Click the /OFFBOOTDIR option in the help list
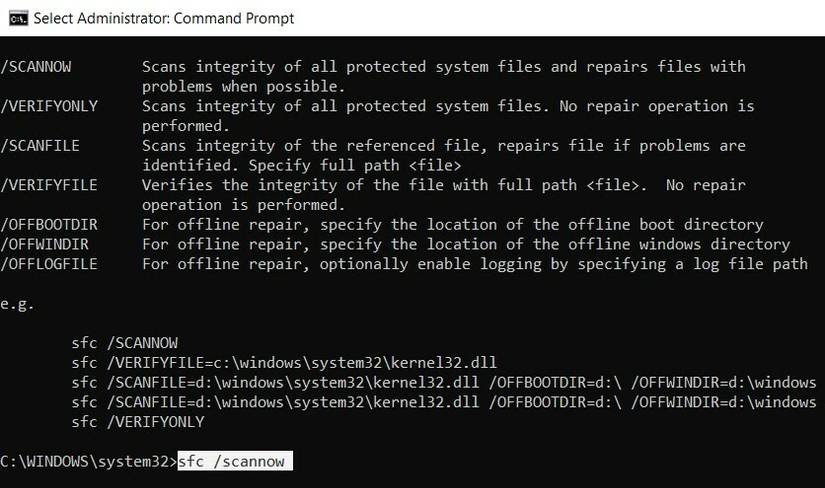 (48, 224)
